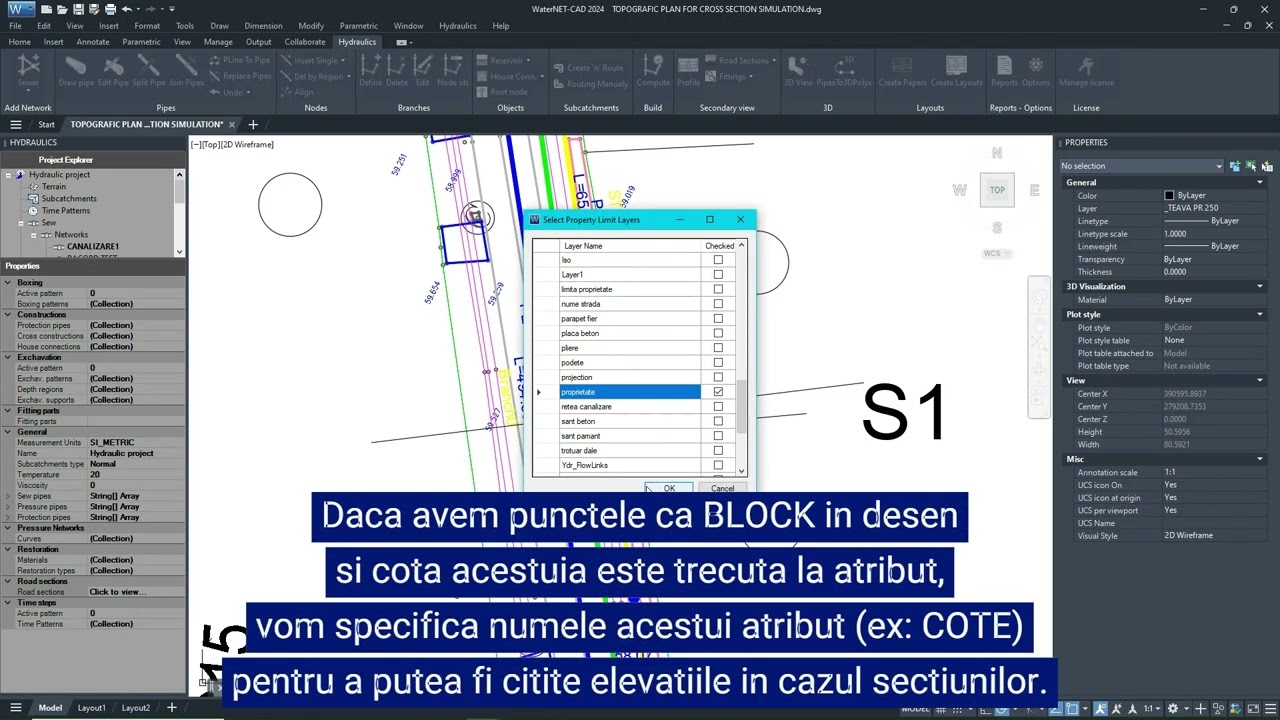Open the File menu

point(15,26)
